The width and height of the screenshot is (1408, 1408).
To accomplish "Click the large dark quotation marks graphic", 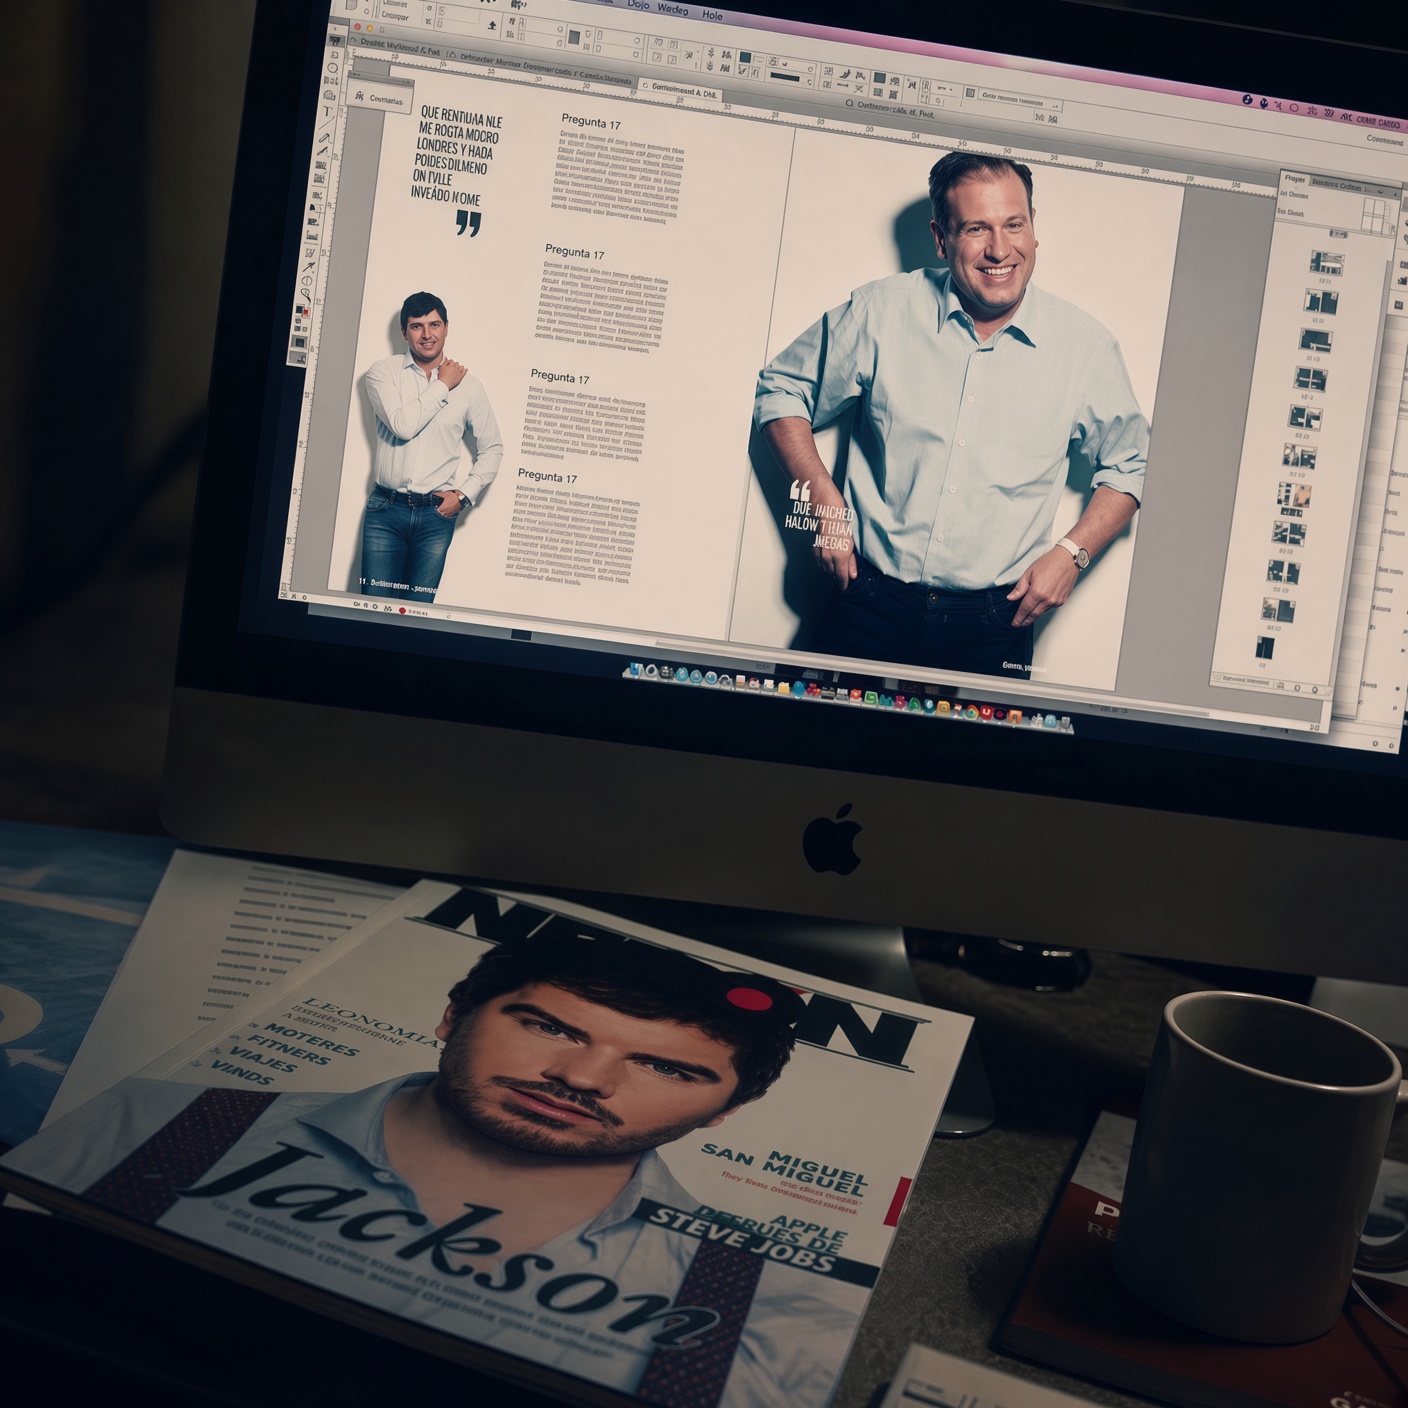I will click(x=468, y=223).
